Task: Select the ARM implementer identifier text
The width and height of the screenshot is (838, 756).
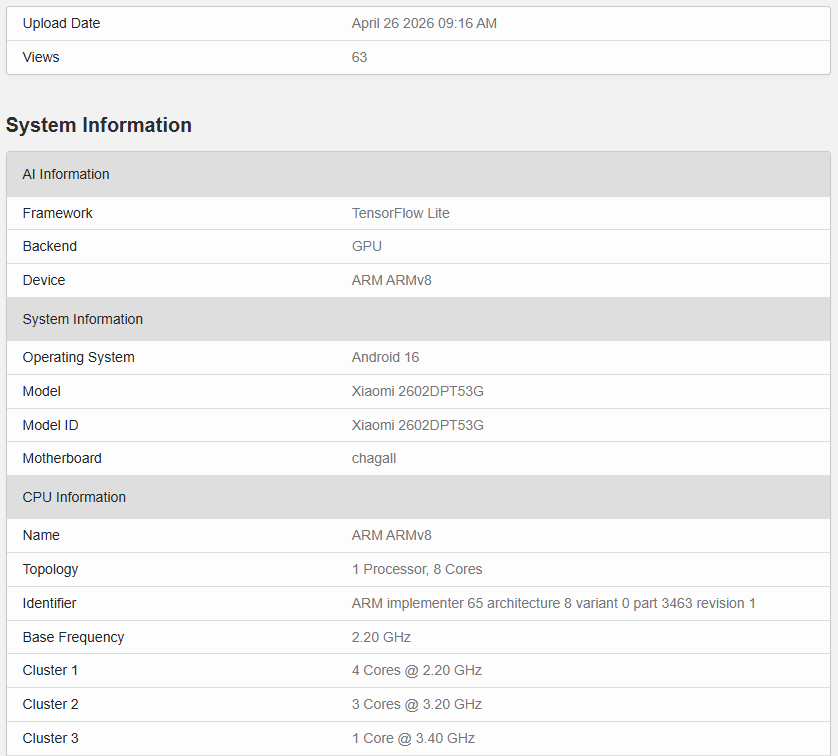Action: tap(553, 603)
